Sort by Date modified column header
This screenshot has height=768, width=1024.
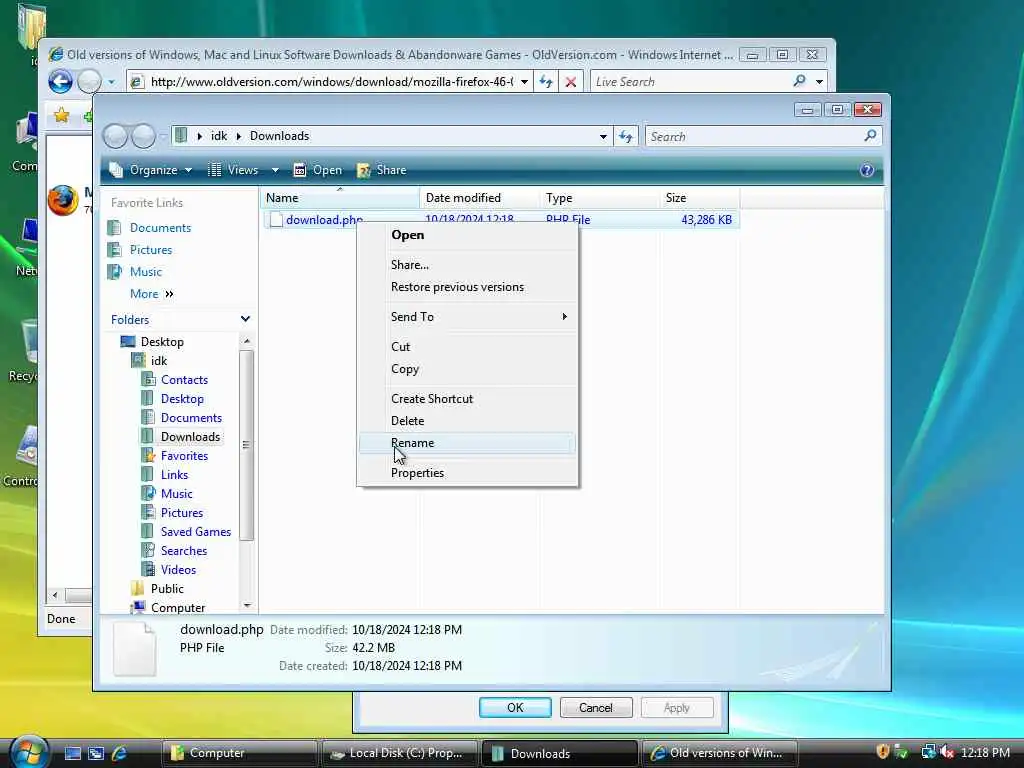479,198
